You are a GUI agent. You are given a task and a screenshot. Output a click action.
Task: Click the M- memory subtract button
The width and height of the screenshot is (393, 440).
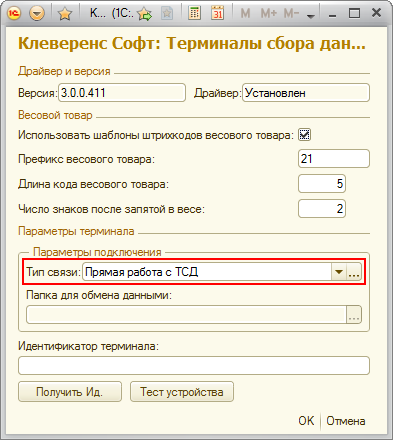[291, 14]
